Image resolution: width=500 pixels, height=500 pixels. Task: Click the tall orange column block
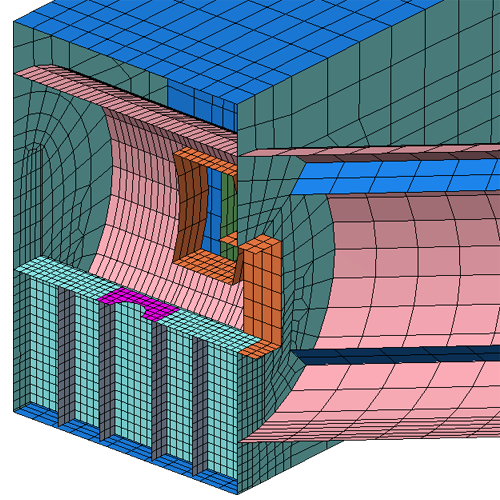[x=262, y=290]
